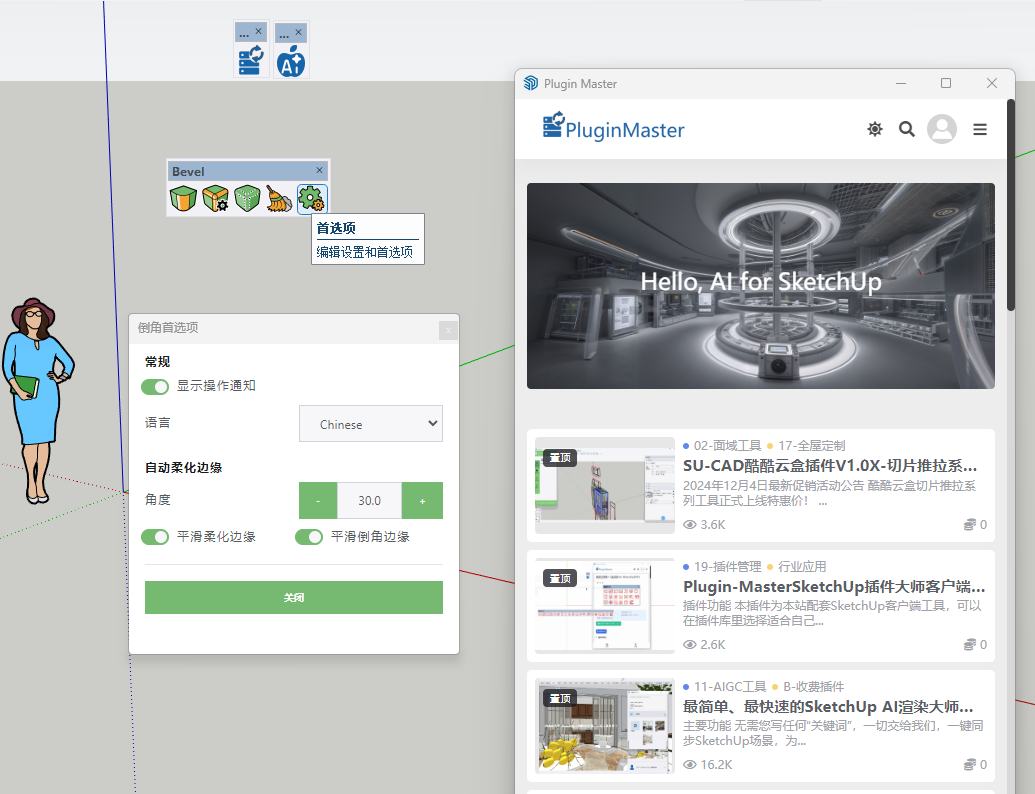Decrease angle with the minus button
This screenshot has height=794, width=1035.
(318, 500)
